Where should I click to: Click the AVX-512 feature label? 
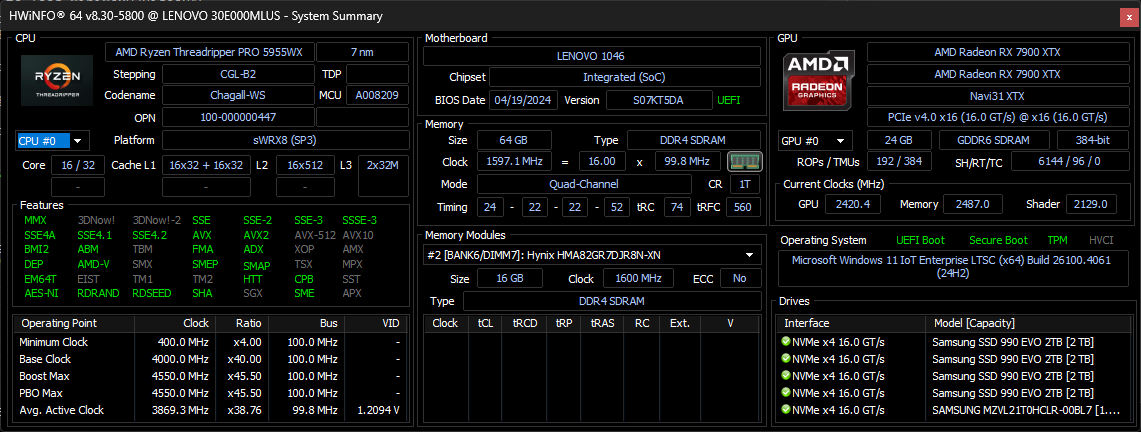[x=314, y=236]
